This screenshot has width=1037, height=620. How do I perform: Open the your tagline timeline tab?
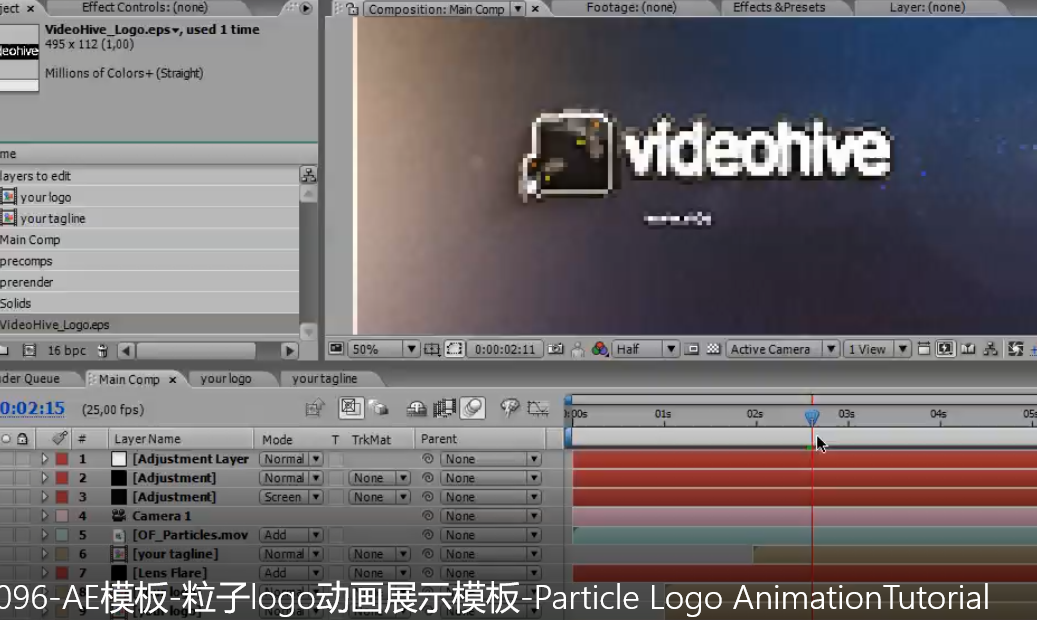[x=324, y=378]
